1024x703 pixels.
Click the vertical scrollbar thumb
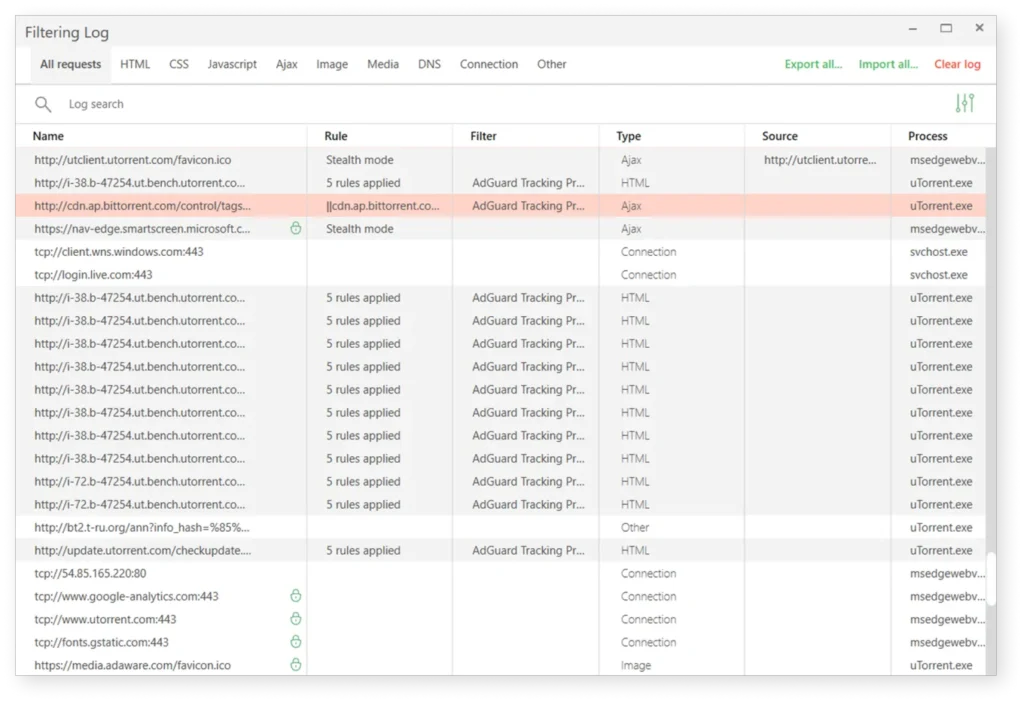[x=991, y=578]
